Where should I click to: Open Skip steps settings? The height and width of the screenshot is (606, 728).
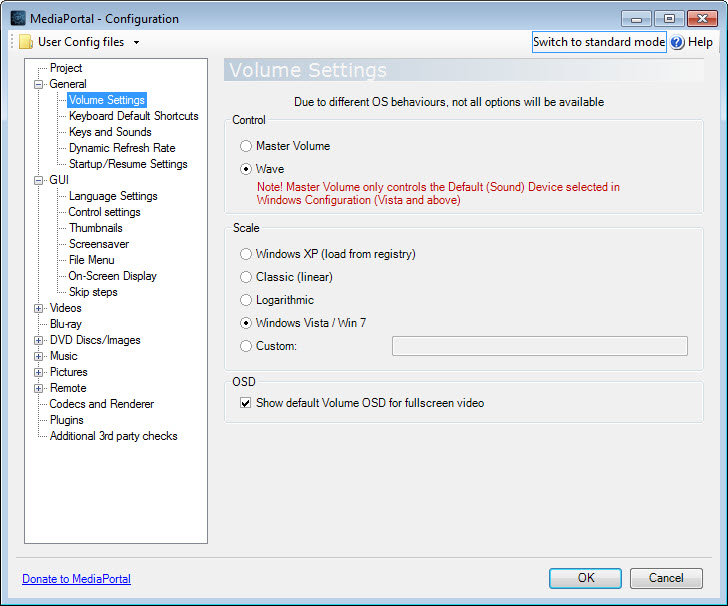(93, 292)
